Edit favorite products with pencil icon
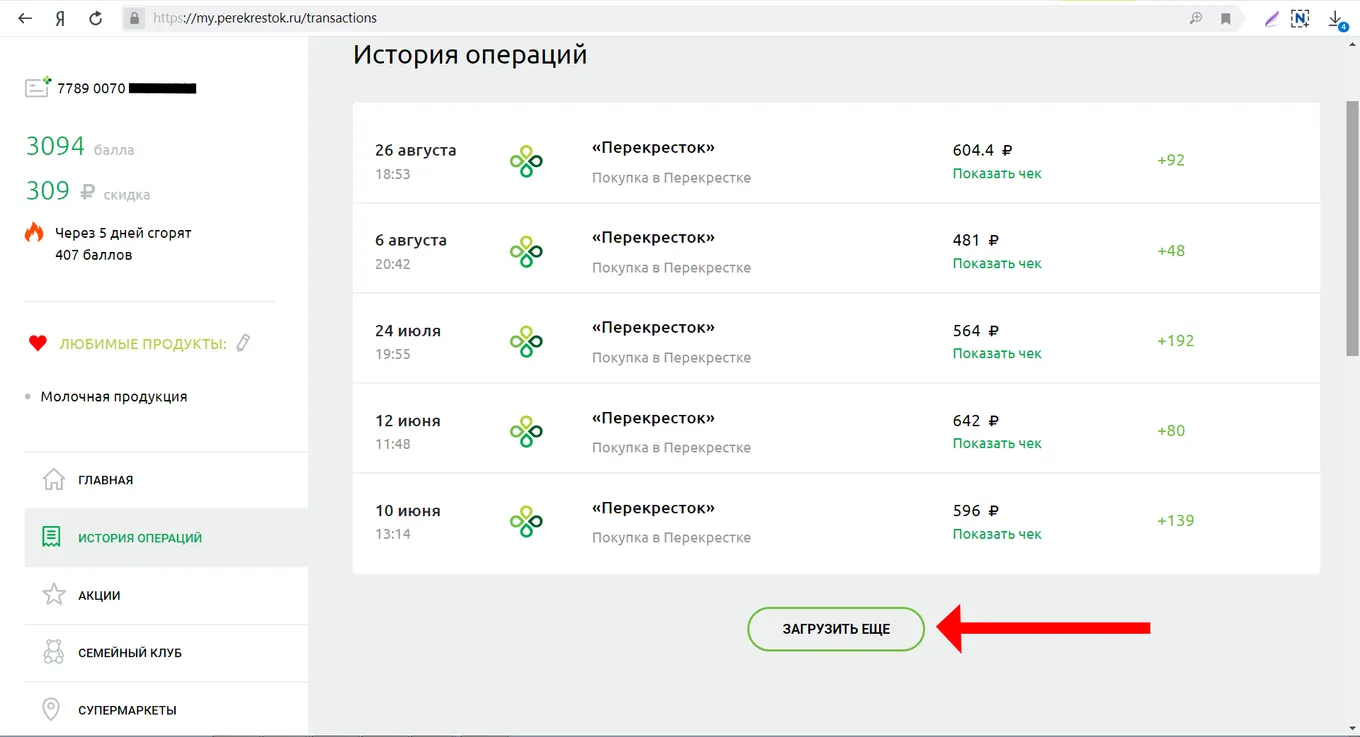Image resolution: width=1360 pixels, height=737 pixels. point(242,342)
